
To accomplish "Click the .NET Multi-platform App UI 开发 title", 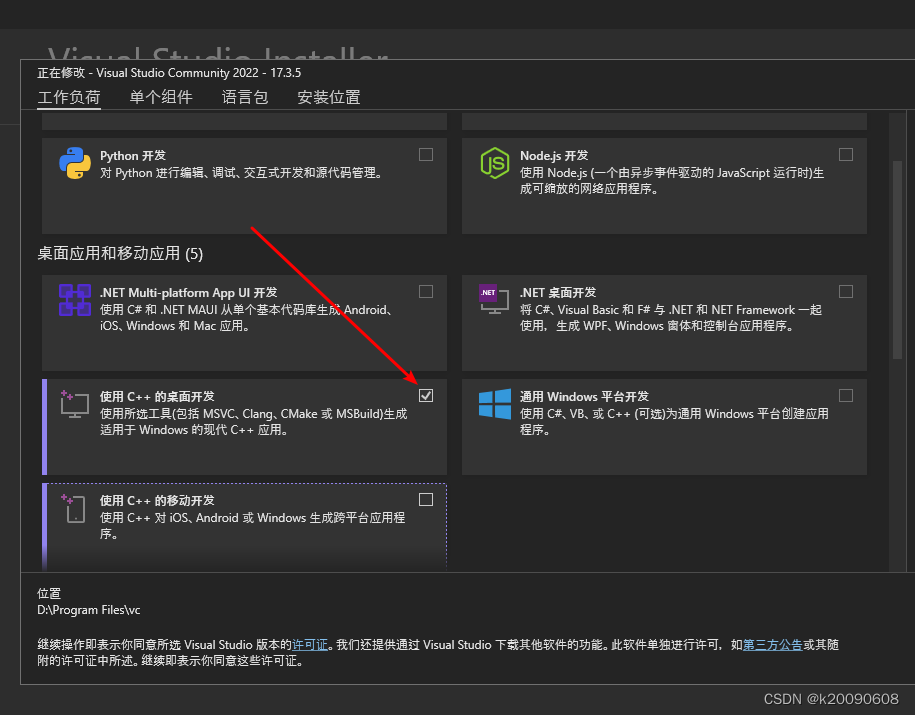I will [x=188, y=293].
